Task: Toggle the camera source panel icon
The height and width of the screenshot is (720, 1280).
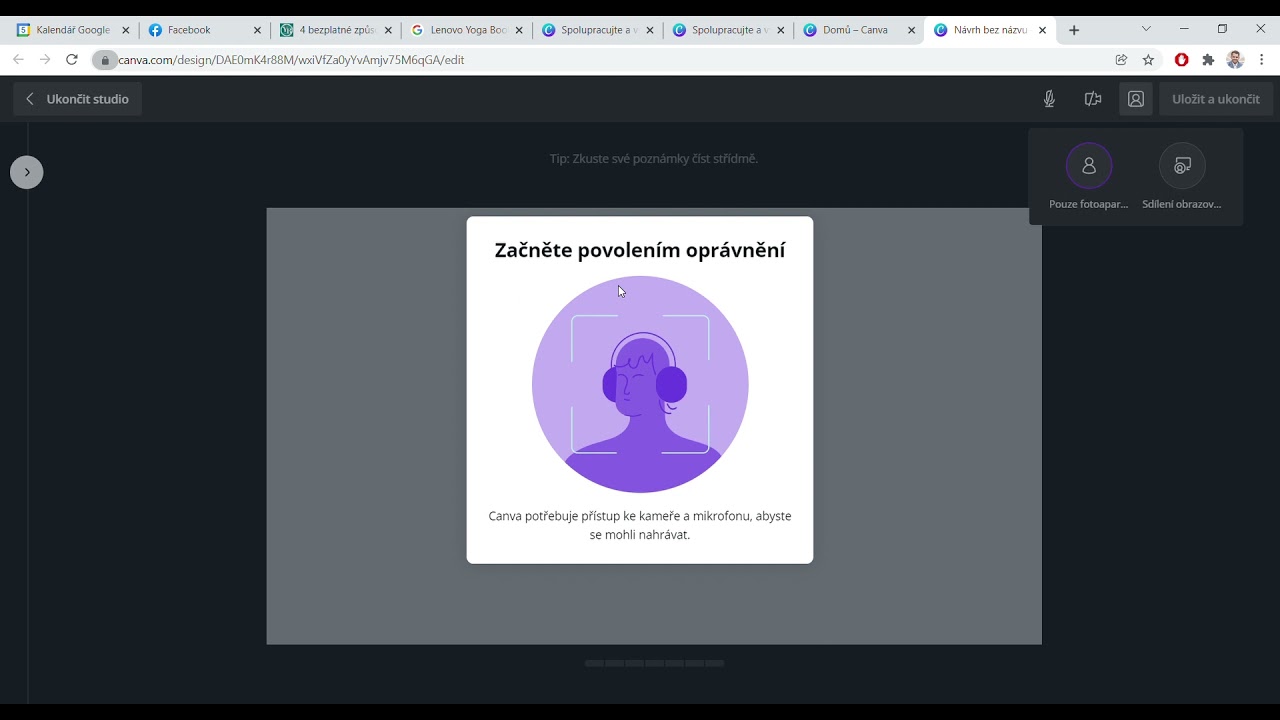Action: pyautogui.click(x=1136, y=99)
